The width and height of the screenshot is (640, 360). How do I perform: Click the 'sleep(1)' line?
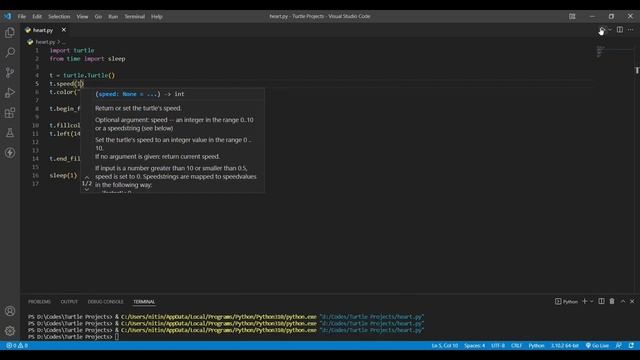click(x=63, y=176)
